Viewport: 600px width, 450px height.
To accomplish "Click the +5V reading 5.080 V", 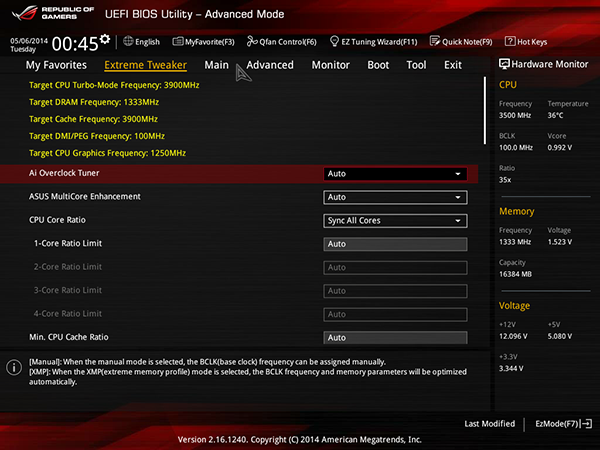I will (x=559, y=336).
